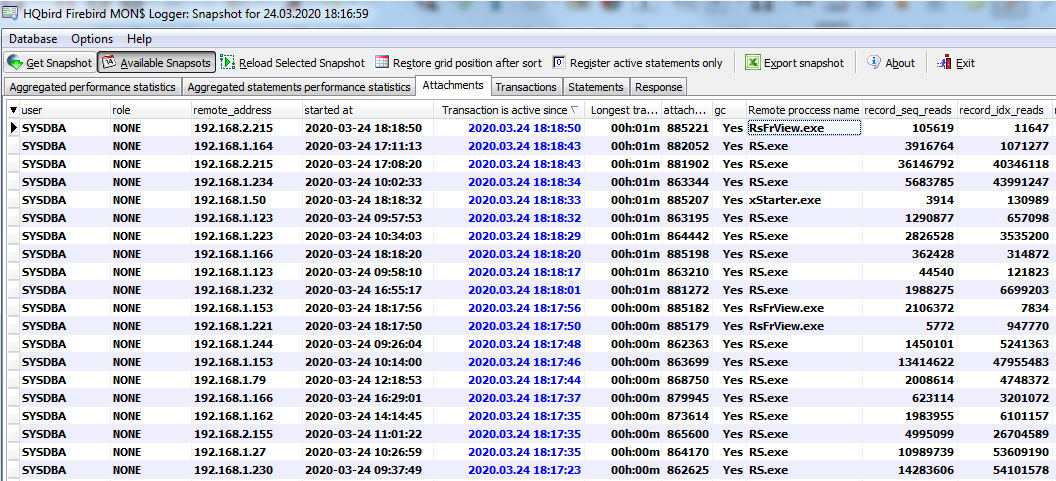Sort by Transaction is active since column
The height and width of the screenshot is (481, 1056).
[x=505, y=110]
